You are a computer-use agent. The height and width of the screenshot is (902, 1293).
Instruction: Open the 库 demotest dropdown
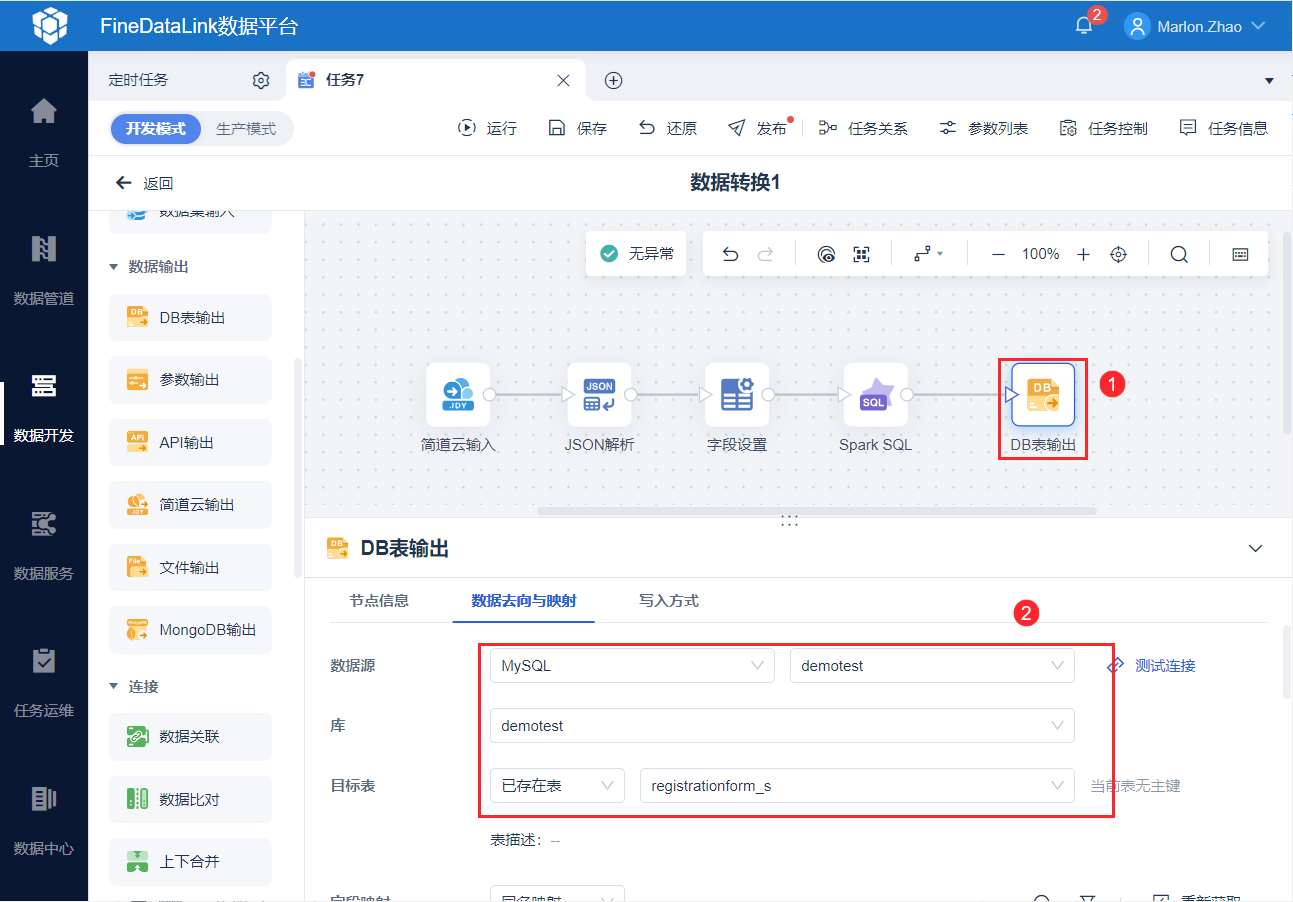[x=782, y=726]
